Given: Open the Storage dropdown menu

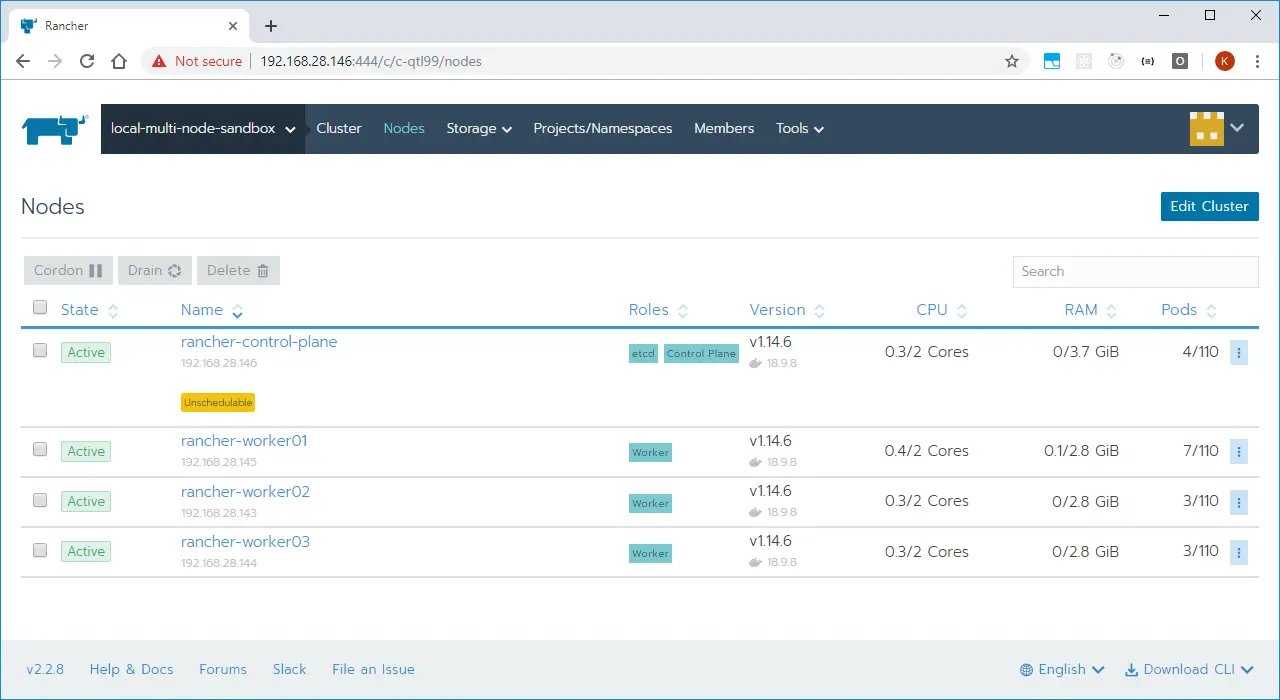Looking at the screenshot, I should pyautogui.click(x=479, y=129).
